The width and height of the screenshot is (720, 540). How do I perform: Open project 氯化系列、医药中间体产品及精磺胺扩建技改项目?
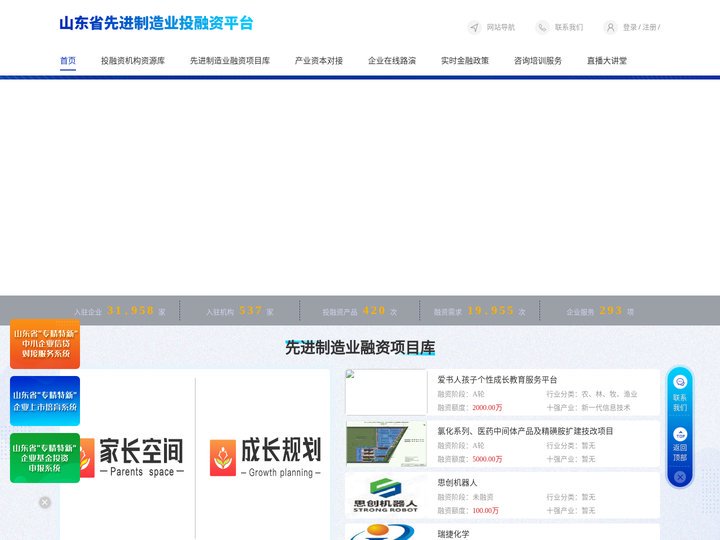tap(525, 431)
